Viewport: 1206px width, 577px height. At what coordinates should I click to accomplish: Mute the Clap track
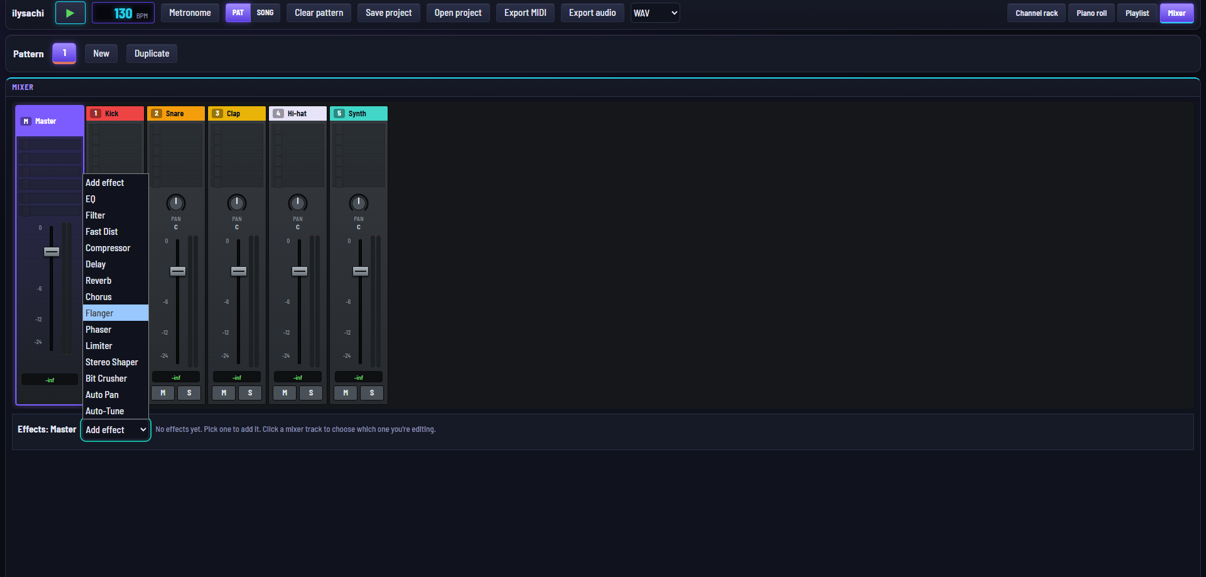click(x=224, y=393)
